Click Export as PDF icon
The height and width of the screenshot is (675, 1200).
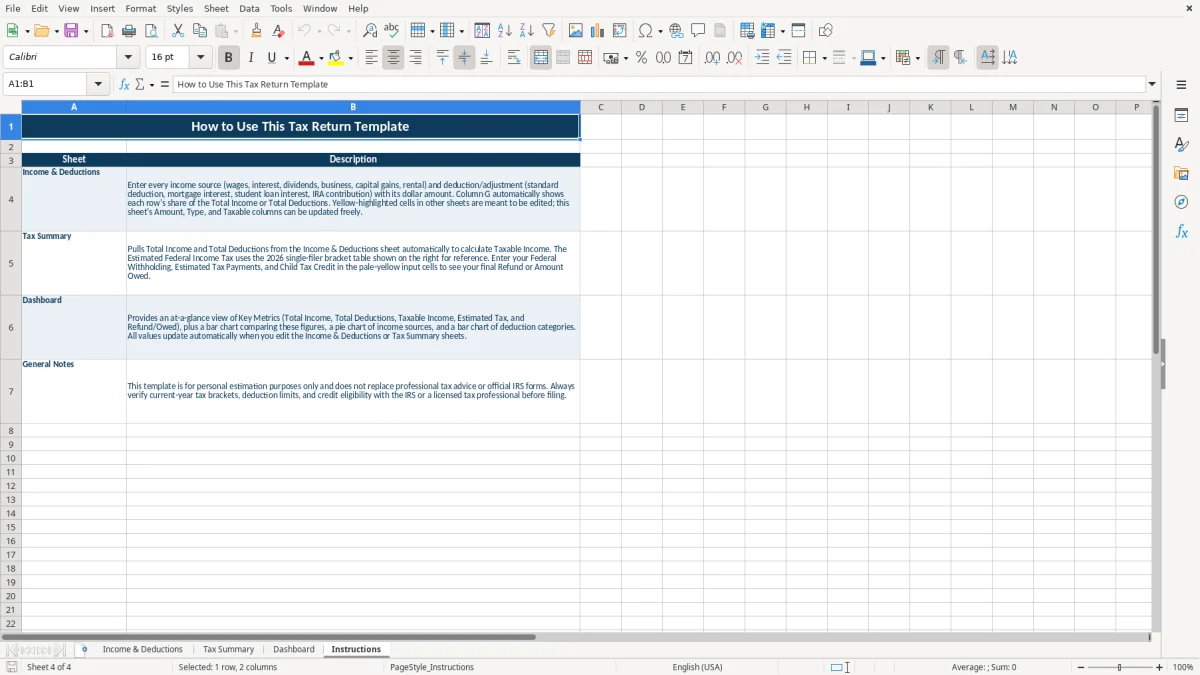click(107, 31)
